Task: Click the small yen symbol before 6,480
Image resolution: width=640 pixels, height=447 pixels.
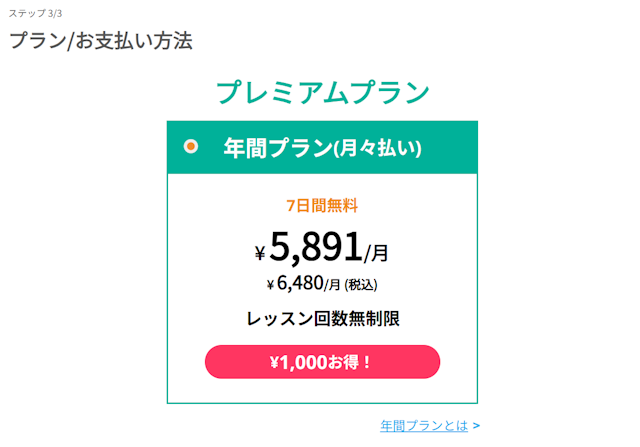Action: pyautogui.click(x=270, y=285)
